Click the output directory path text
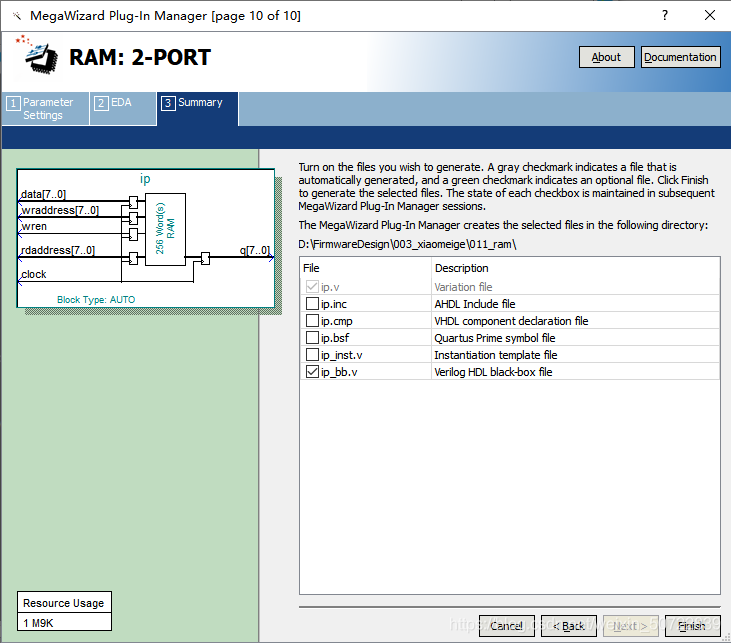731x643 pixels. pos(407,244)
